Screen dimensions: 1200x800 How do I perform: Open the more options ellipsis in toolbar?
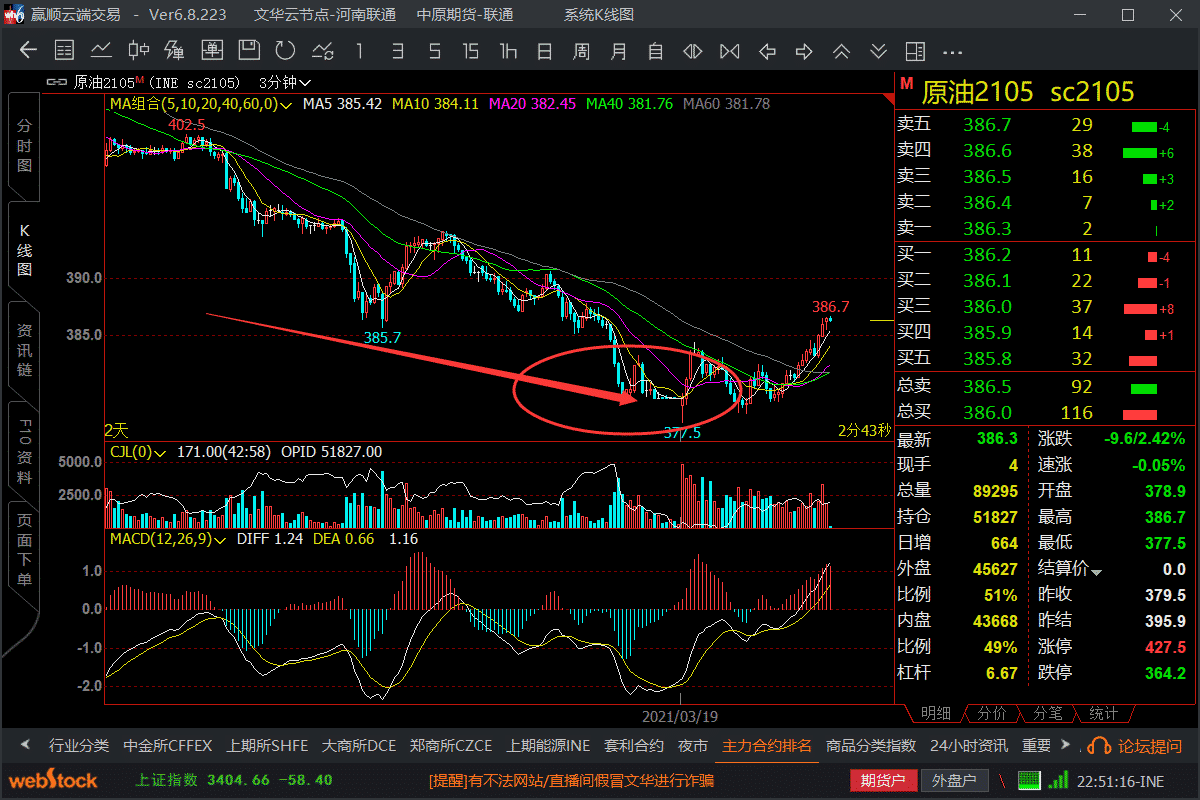(x=951, y=51)
